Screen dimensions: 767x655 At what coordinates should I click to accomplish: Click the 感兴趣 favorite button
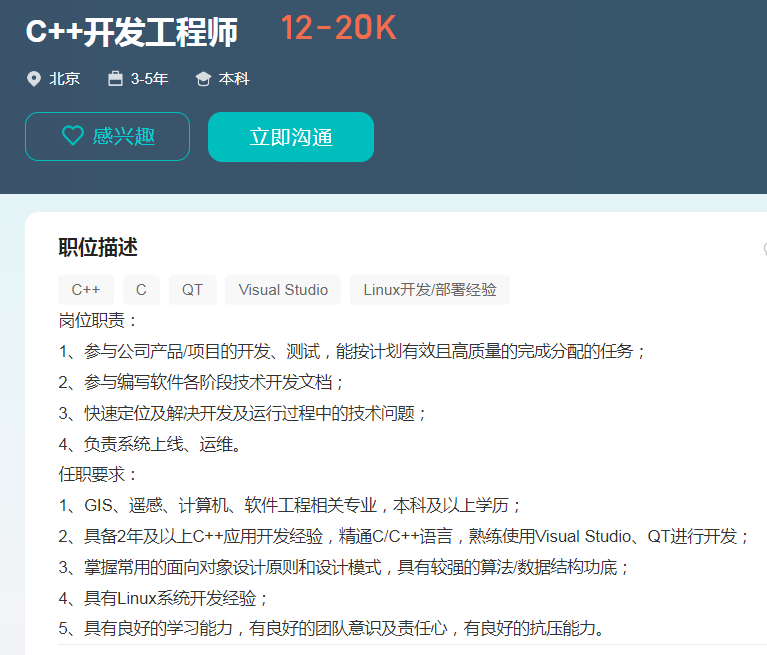pyautogui.click(x=107, y=136)
